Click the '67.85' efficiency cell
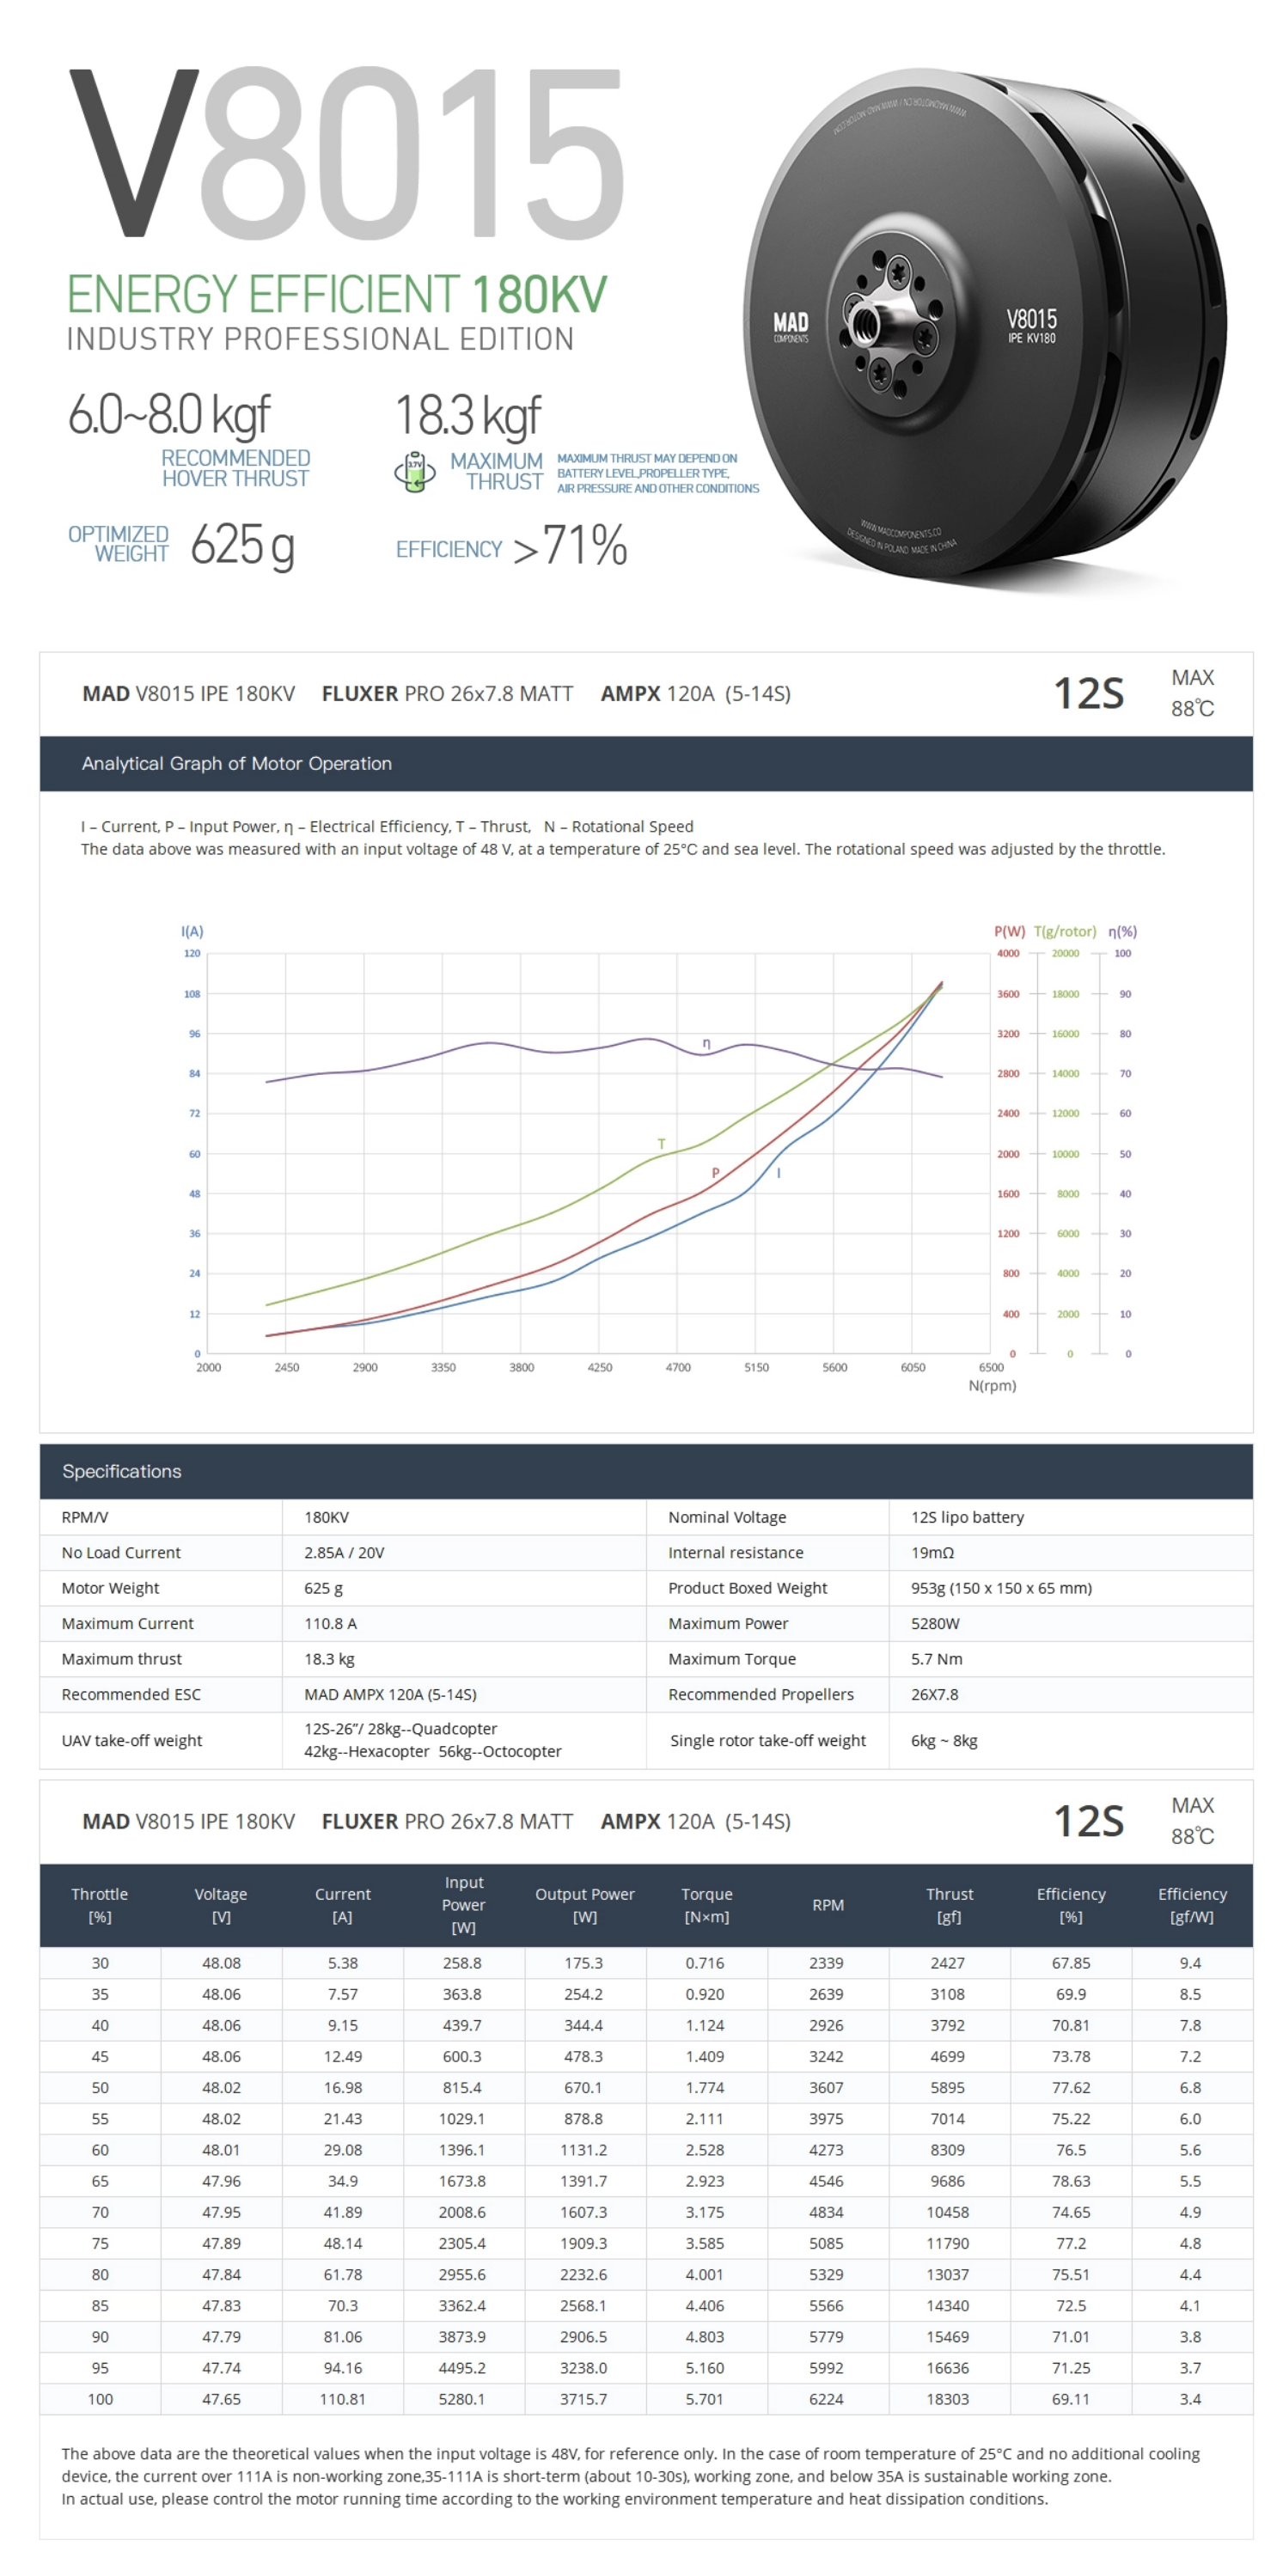This screenshot has width=1283, height=2576. click(x=1071, y=1963)
